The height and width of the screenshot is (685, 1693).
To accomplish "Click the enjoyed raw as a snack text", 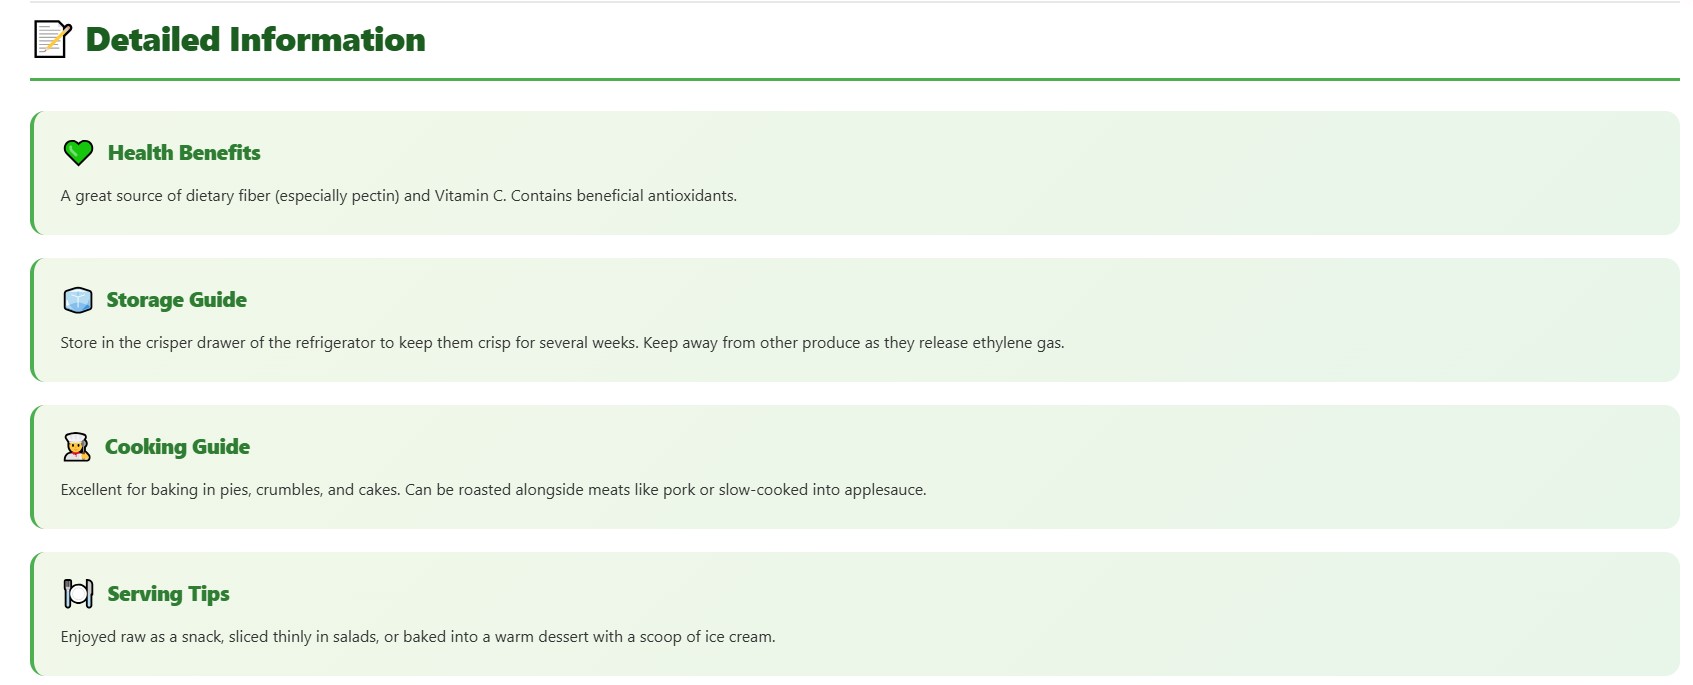I will (x=418, y=637).
